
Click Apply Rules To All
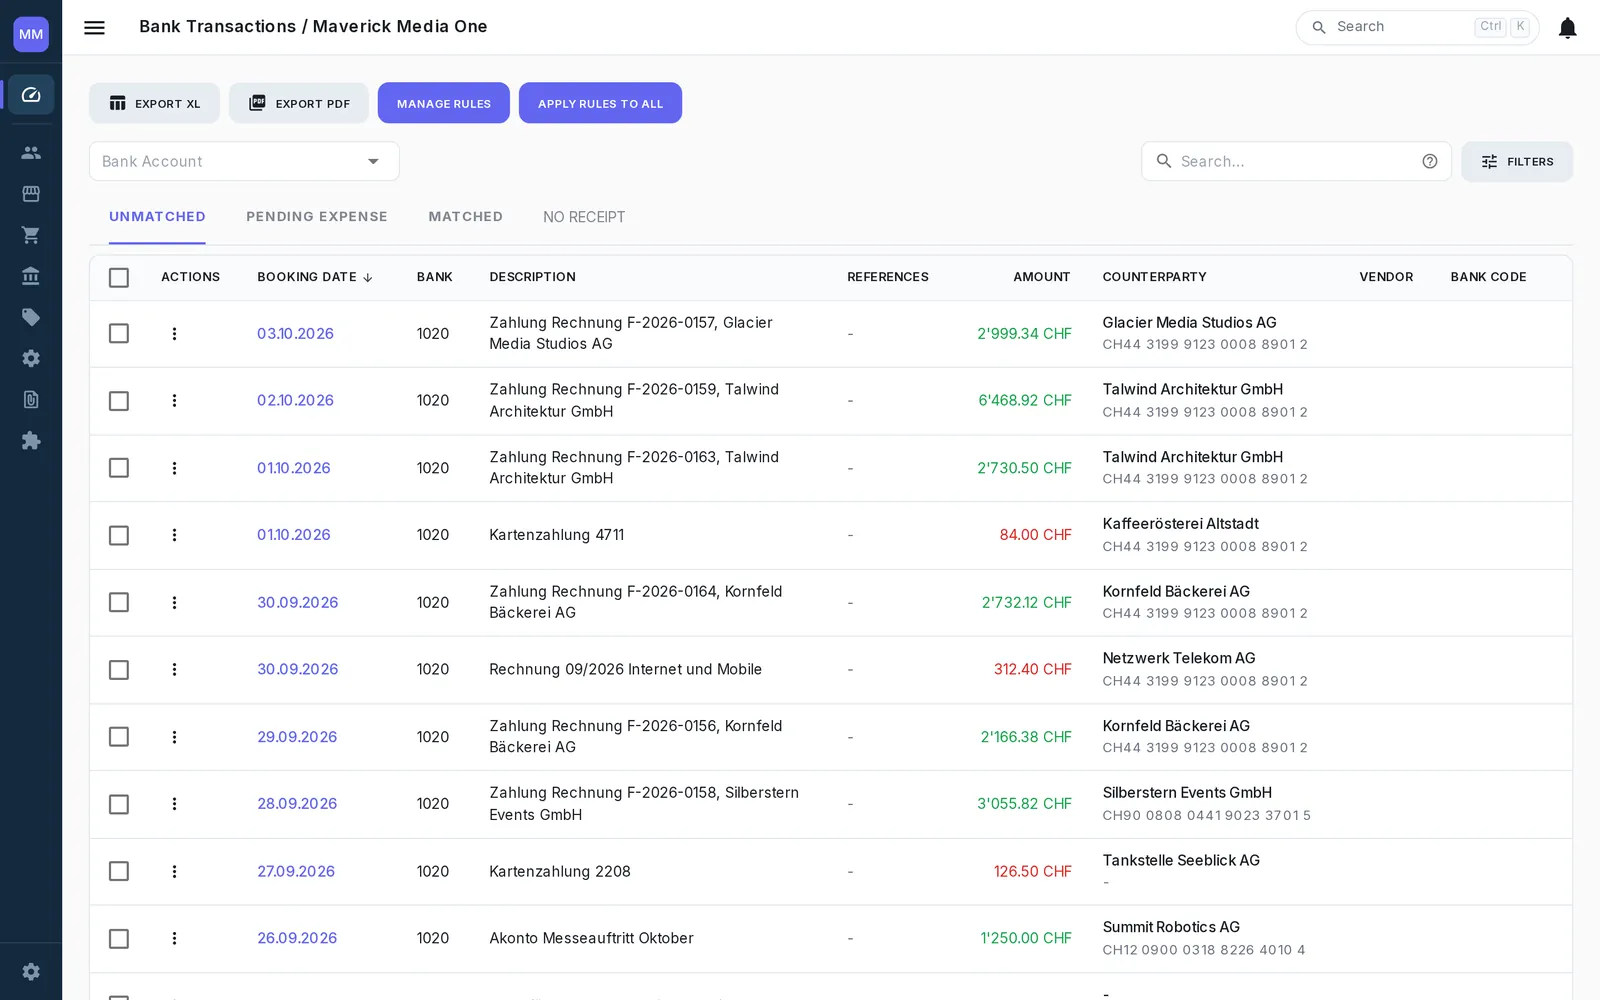600,103
